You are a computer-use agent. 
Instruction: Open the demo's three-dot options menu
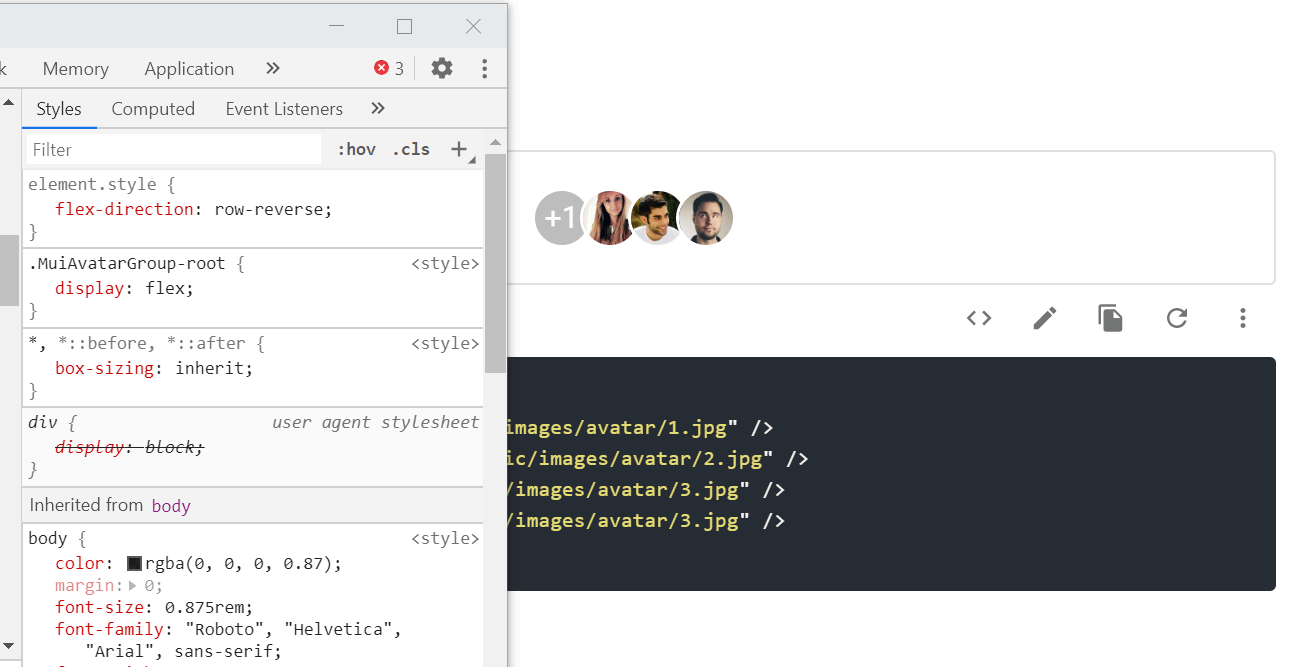(1243, 318)
